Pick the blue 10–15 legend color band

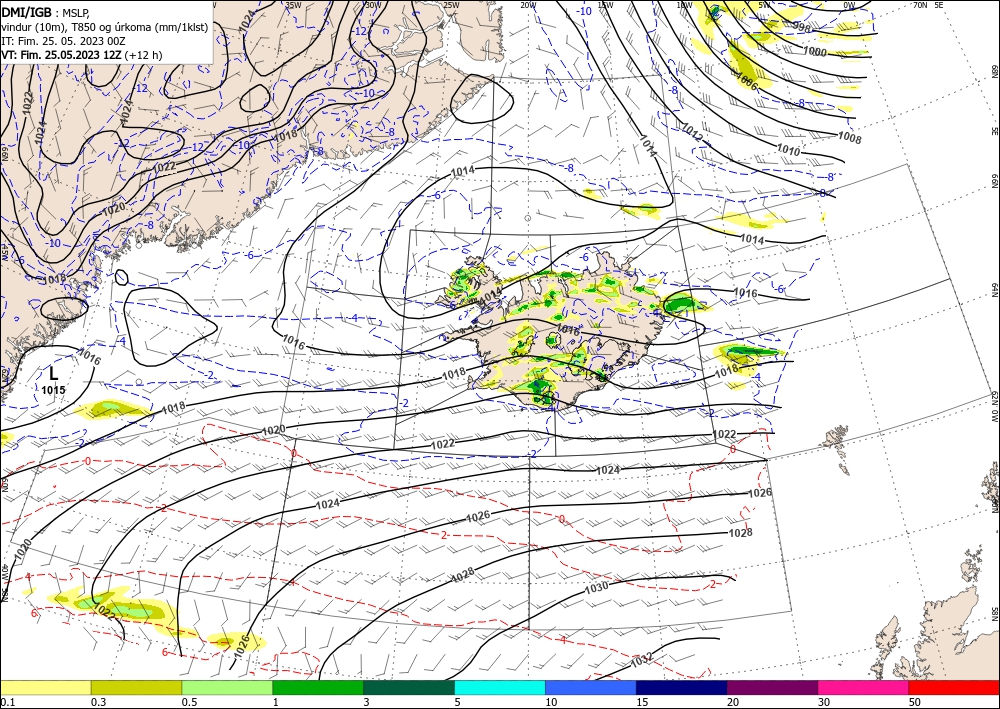[x=591, y=687]
